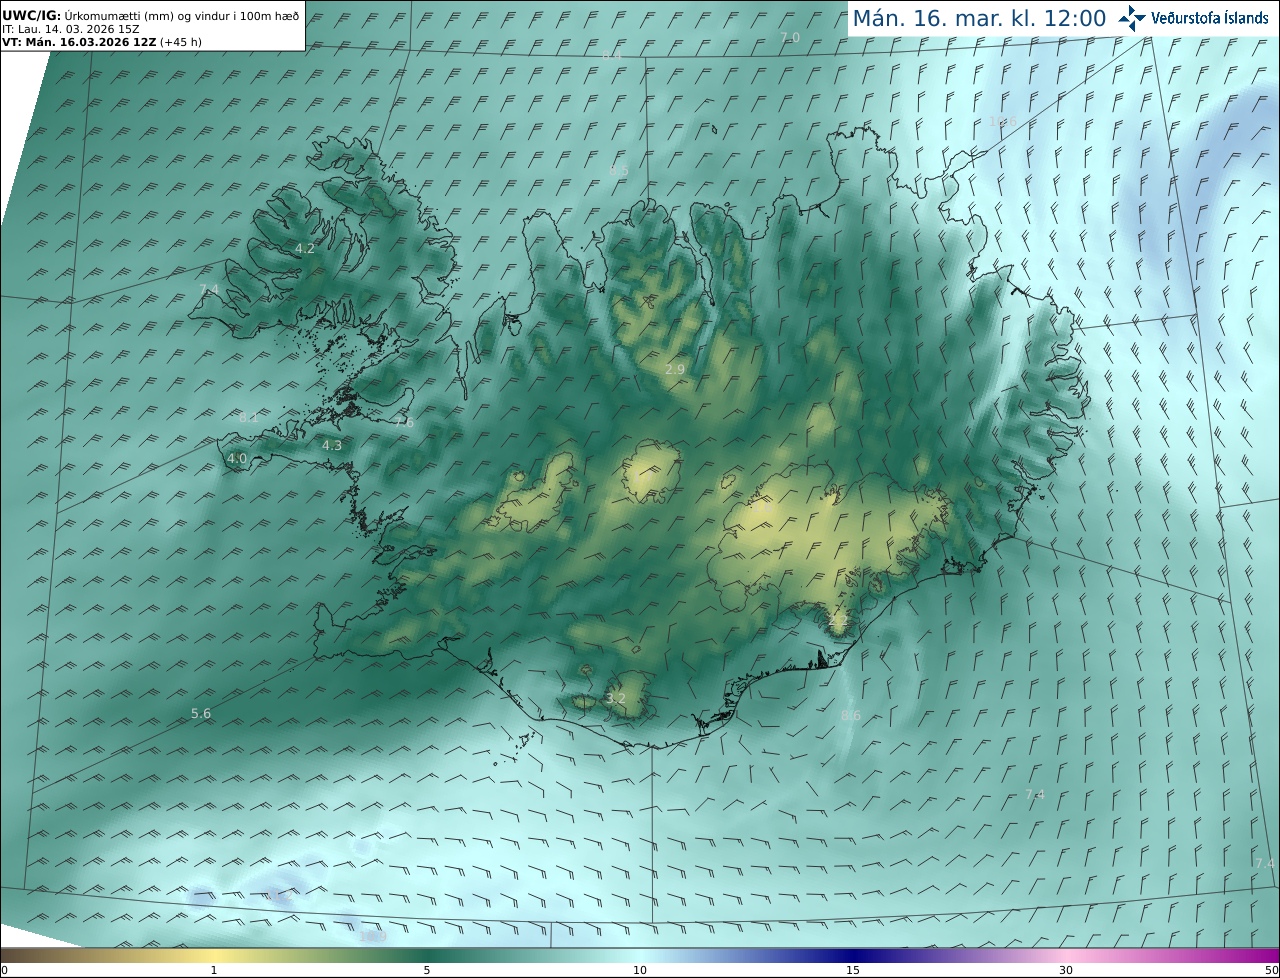Pick the yellow band of the color scale
1280x978 pixels.
[215, 955]
